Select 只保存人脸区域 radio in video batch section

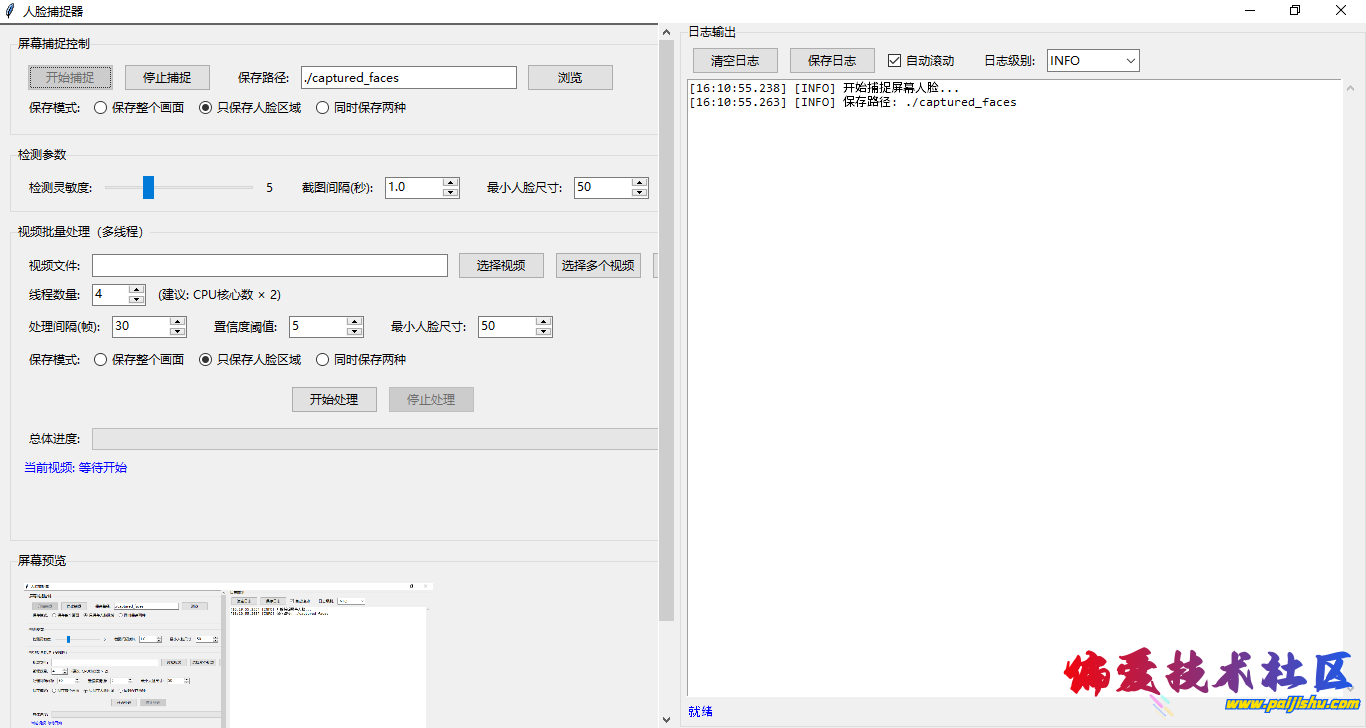(x=208, y=360)
